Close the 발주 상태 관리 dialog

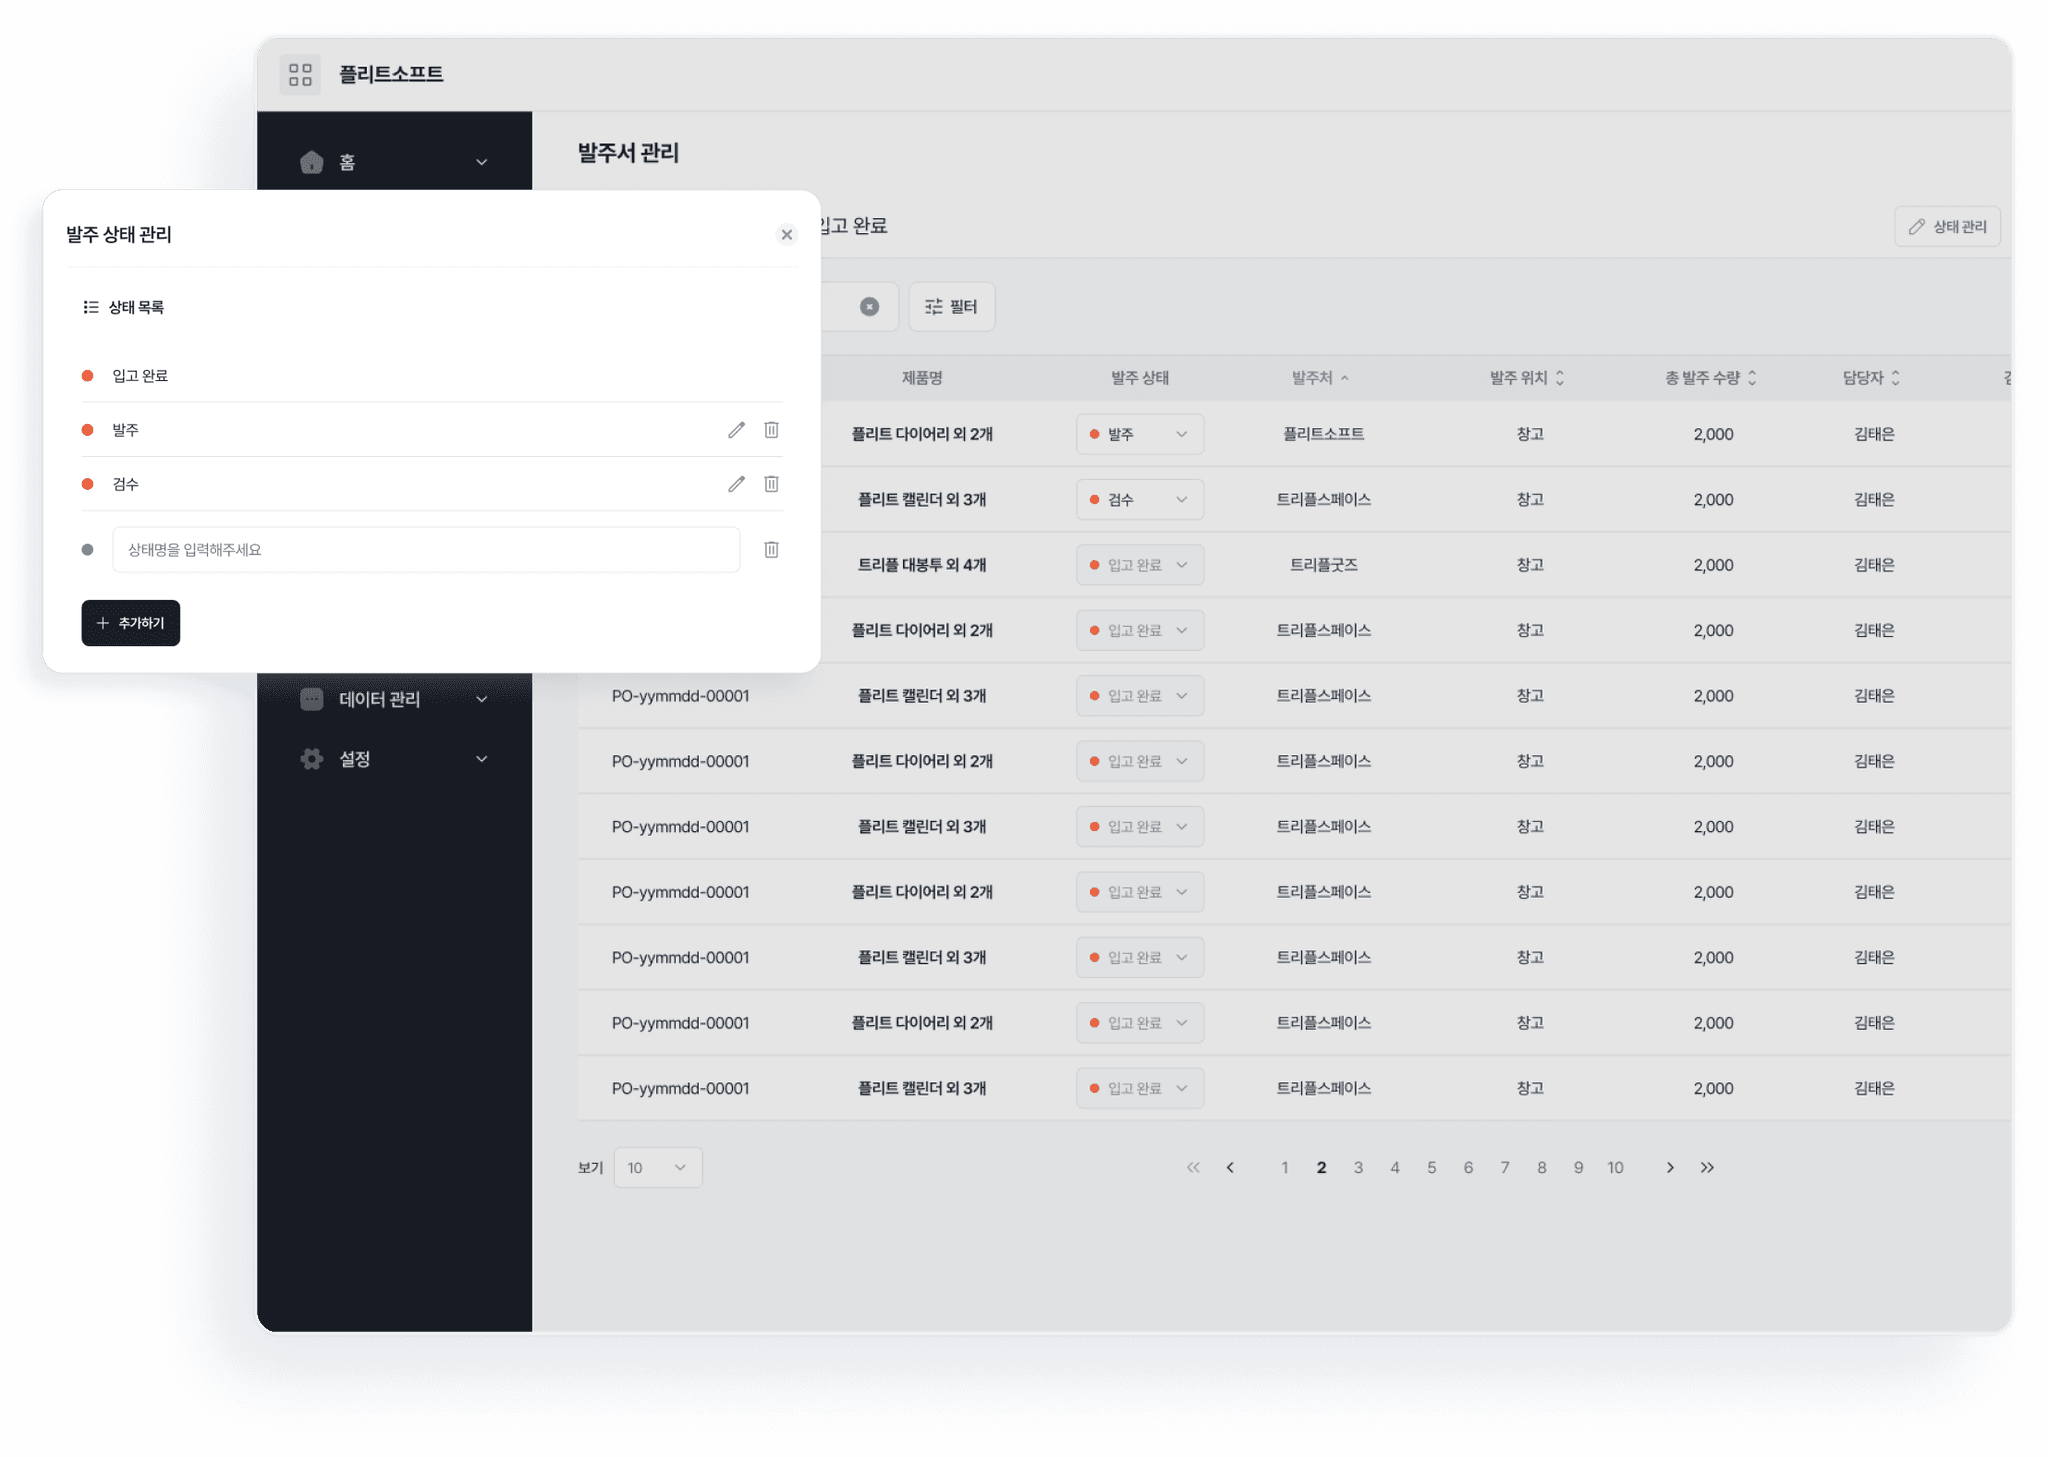coord(787,235)
